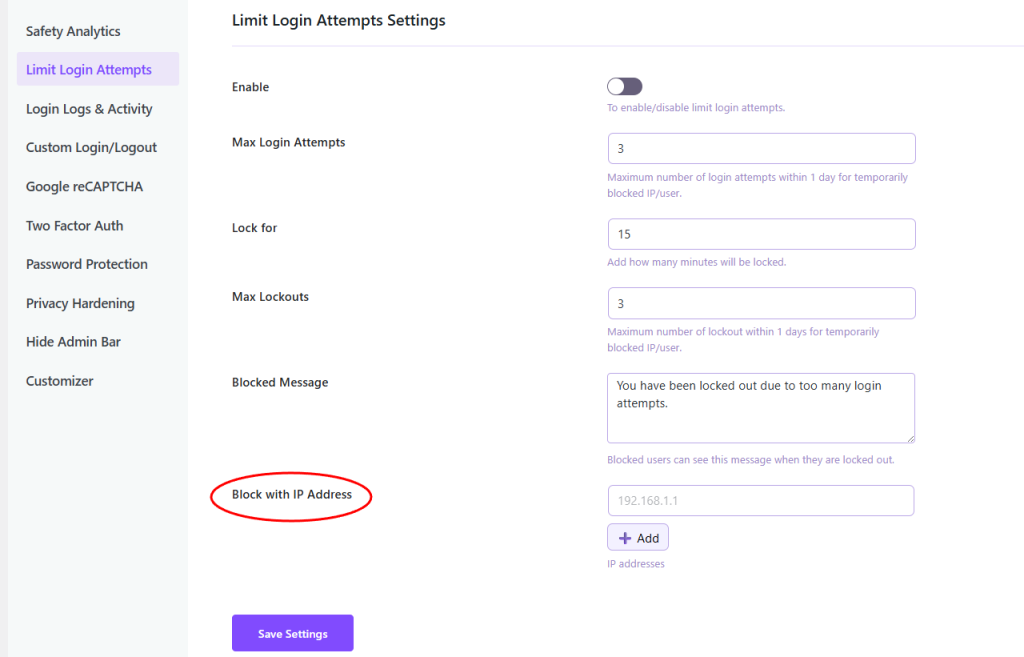Viewport: 1024px width, 657px height.
Task: Click the plus icon on Add button
Action: (625, 538)
